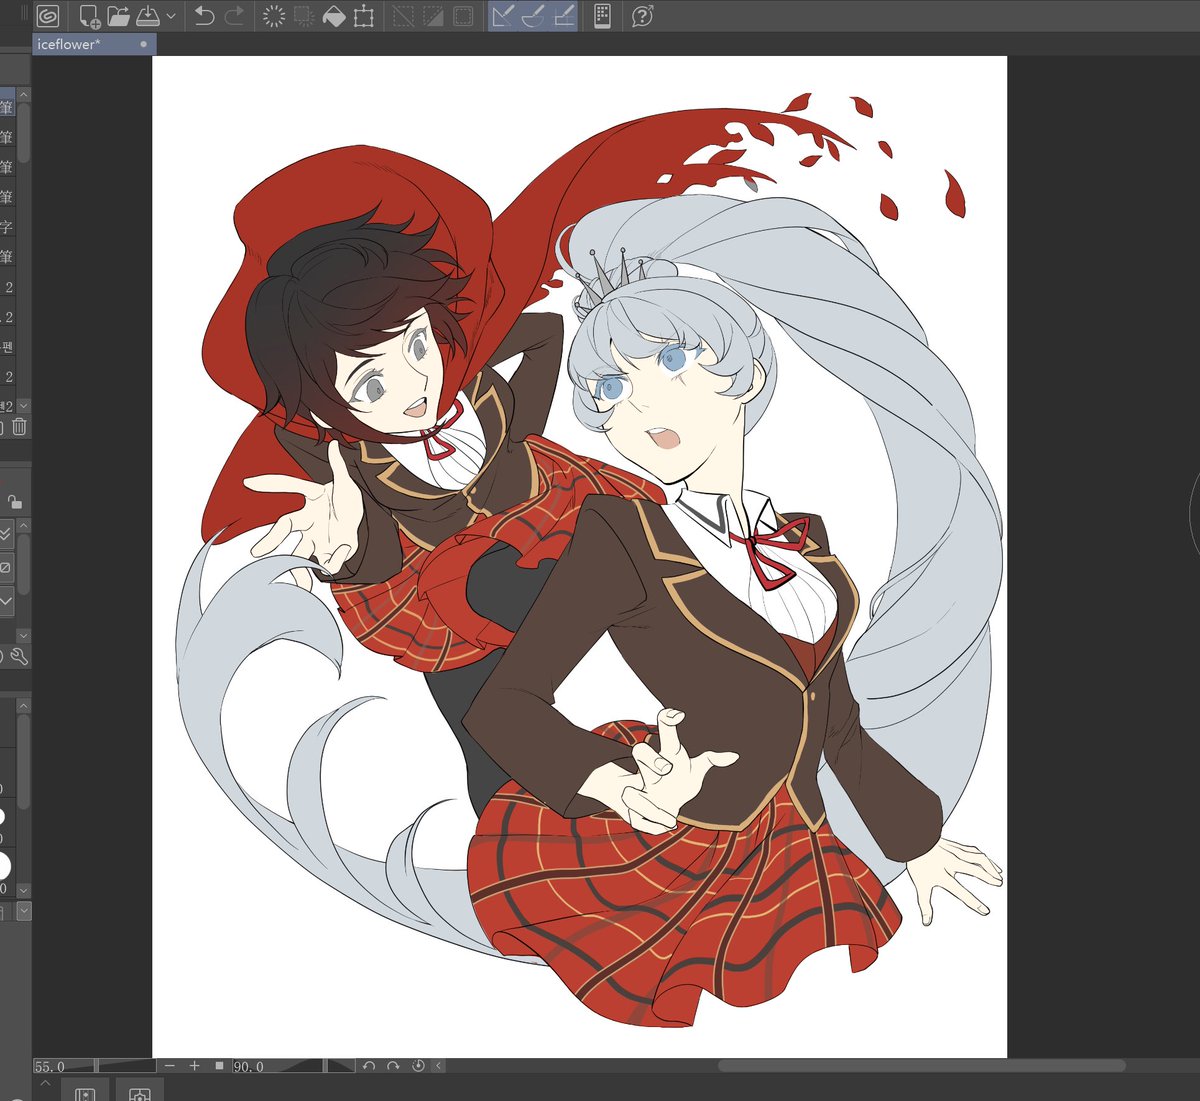Expand tool property double-chevron dropdown
This screenshot has width=1200, height=1101.
5,534
